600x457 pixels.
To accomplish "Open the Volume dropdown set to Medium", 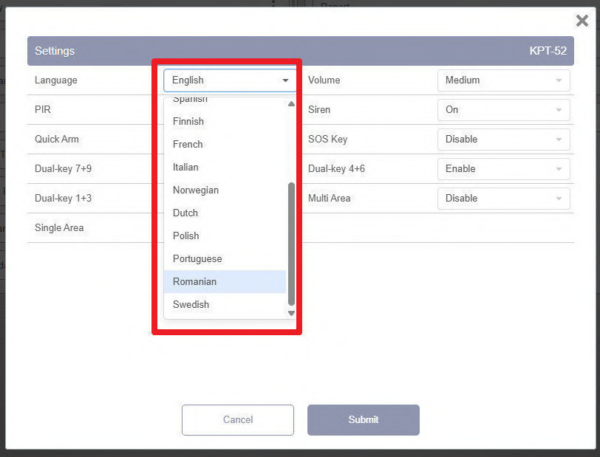I will pos(504,80).
